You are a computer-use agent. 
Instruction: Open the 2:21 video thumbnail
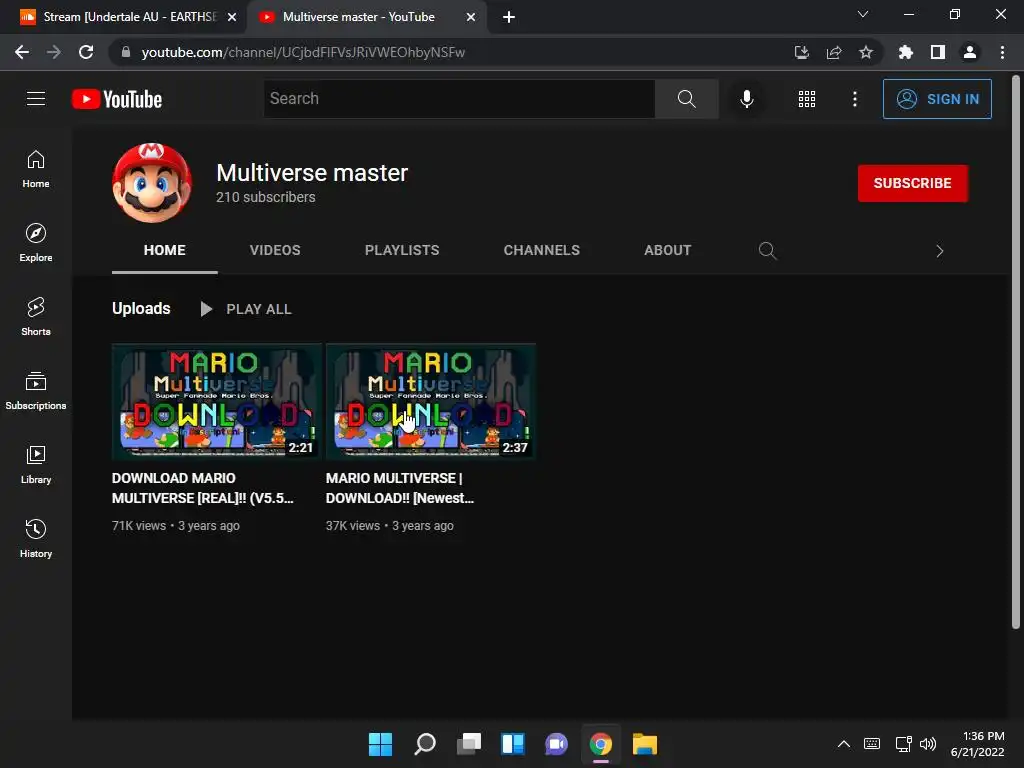[x=216, y=402]
